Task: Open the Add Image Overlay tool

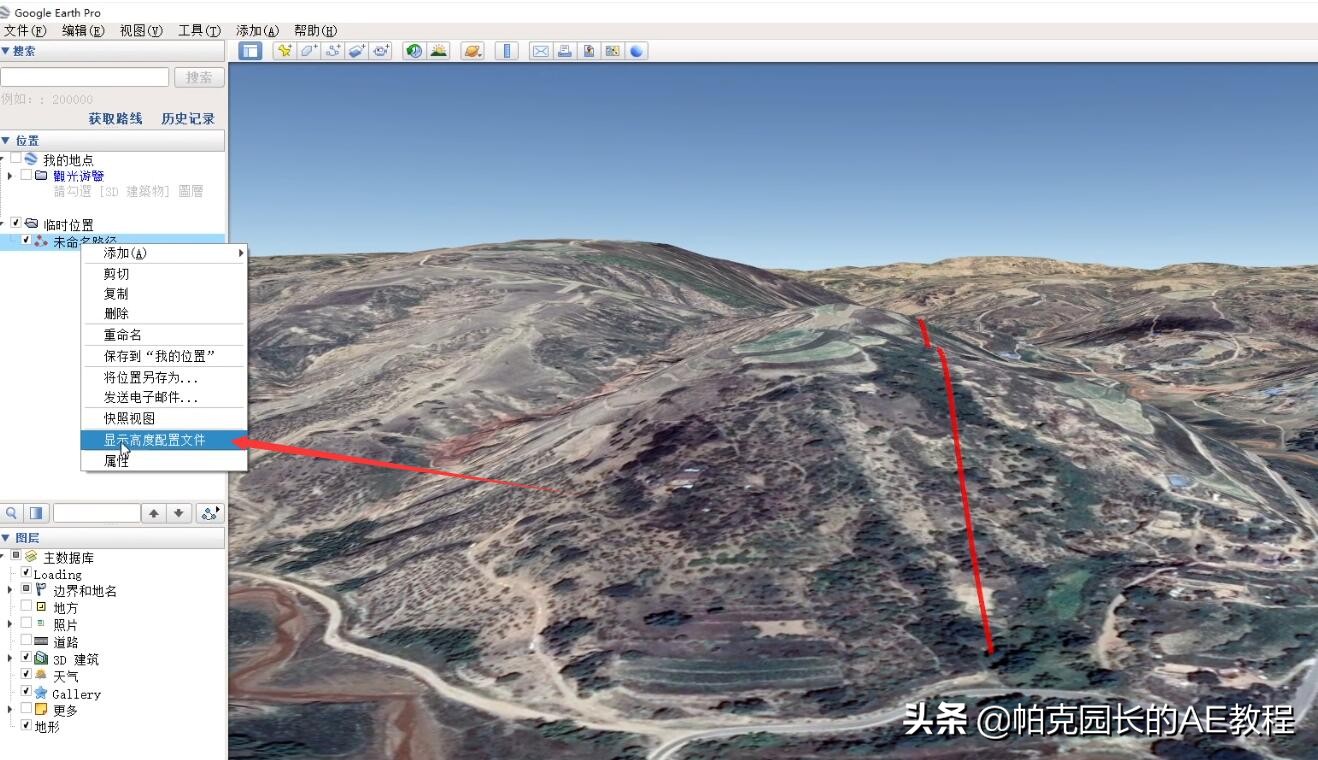Action: (357, 50)
